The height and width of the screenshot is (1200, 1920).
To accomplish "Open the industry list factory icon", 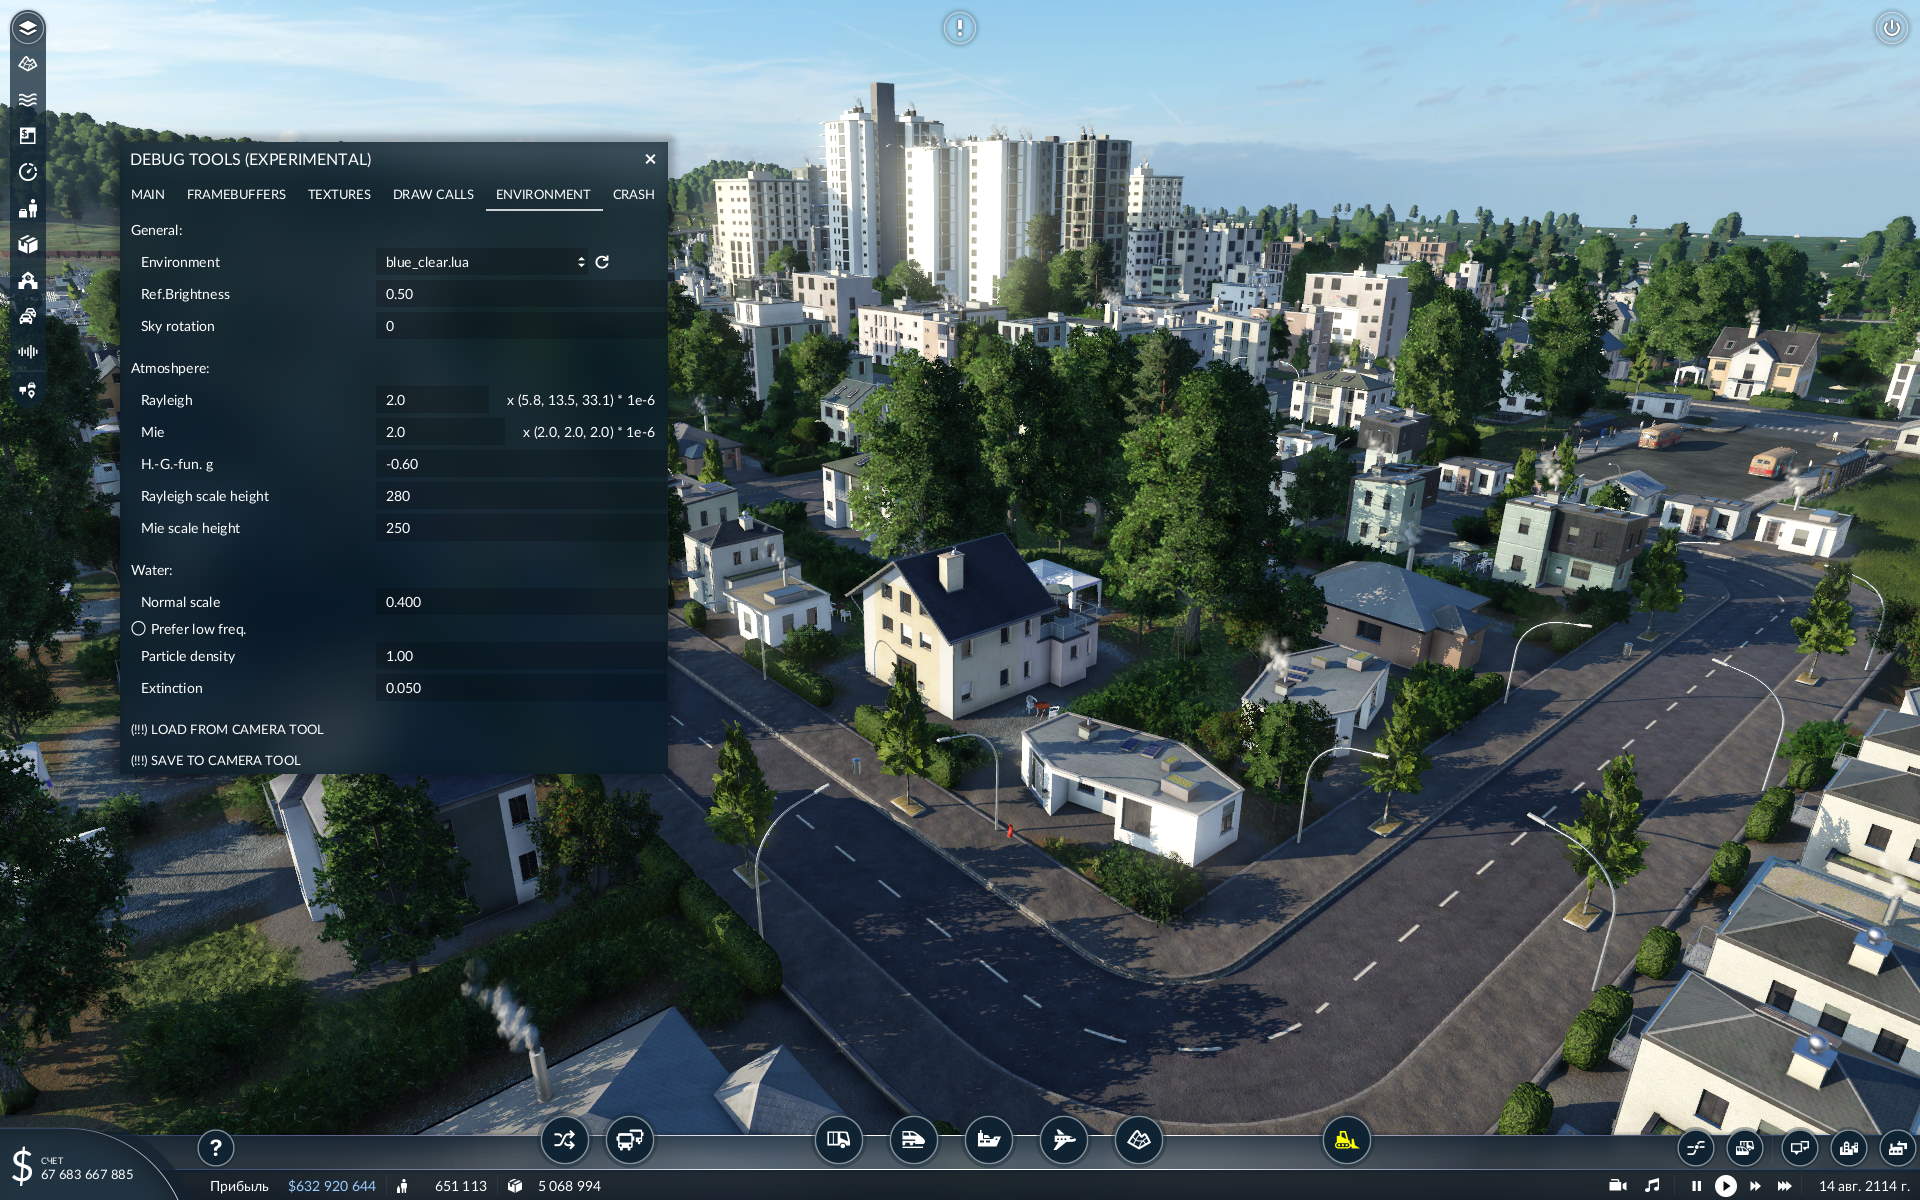I will click(1897, 1148).
